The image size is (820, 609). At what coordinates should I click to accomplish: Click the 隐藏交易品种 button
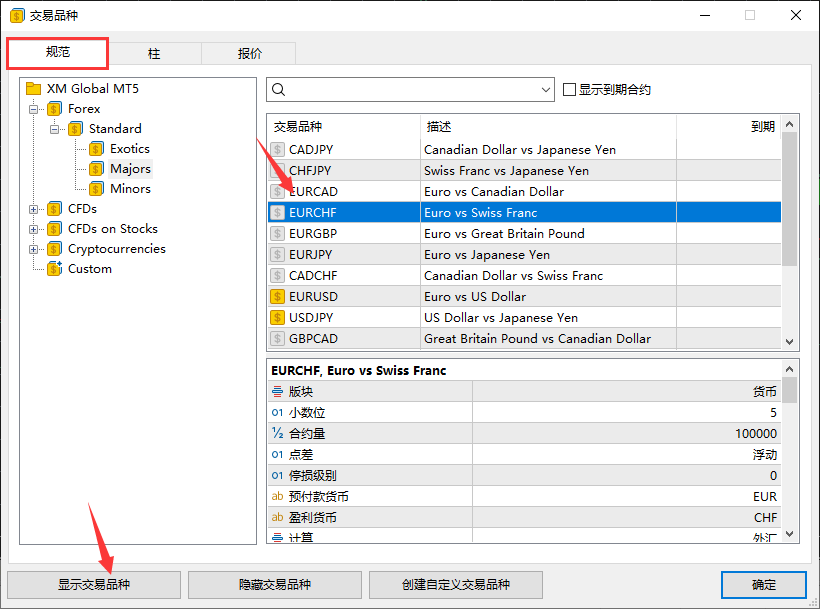[274, 585]
